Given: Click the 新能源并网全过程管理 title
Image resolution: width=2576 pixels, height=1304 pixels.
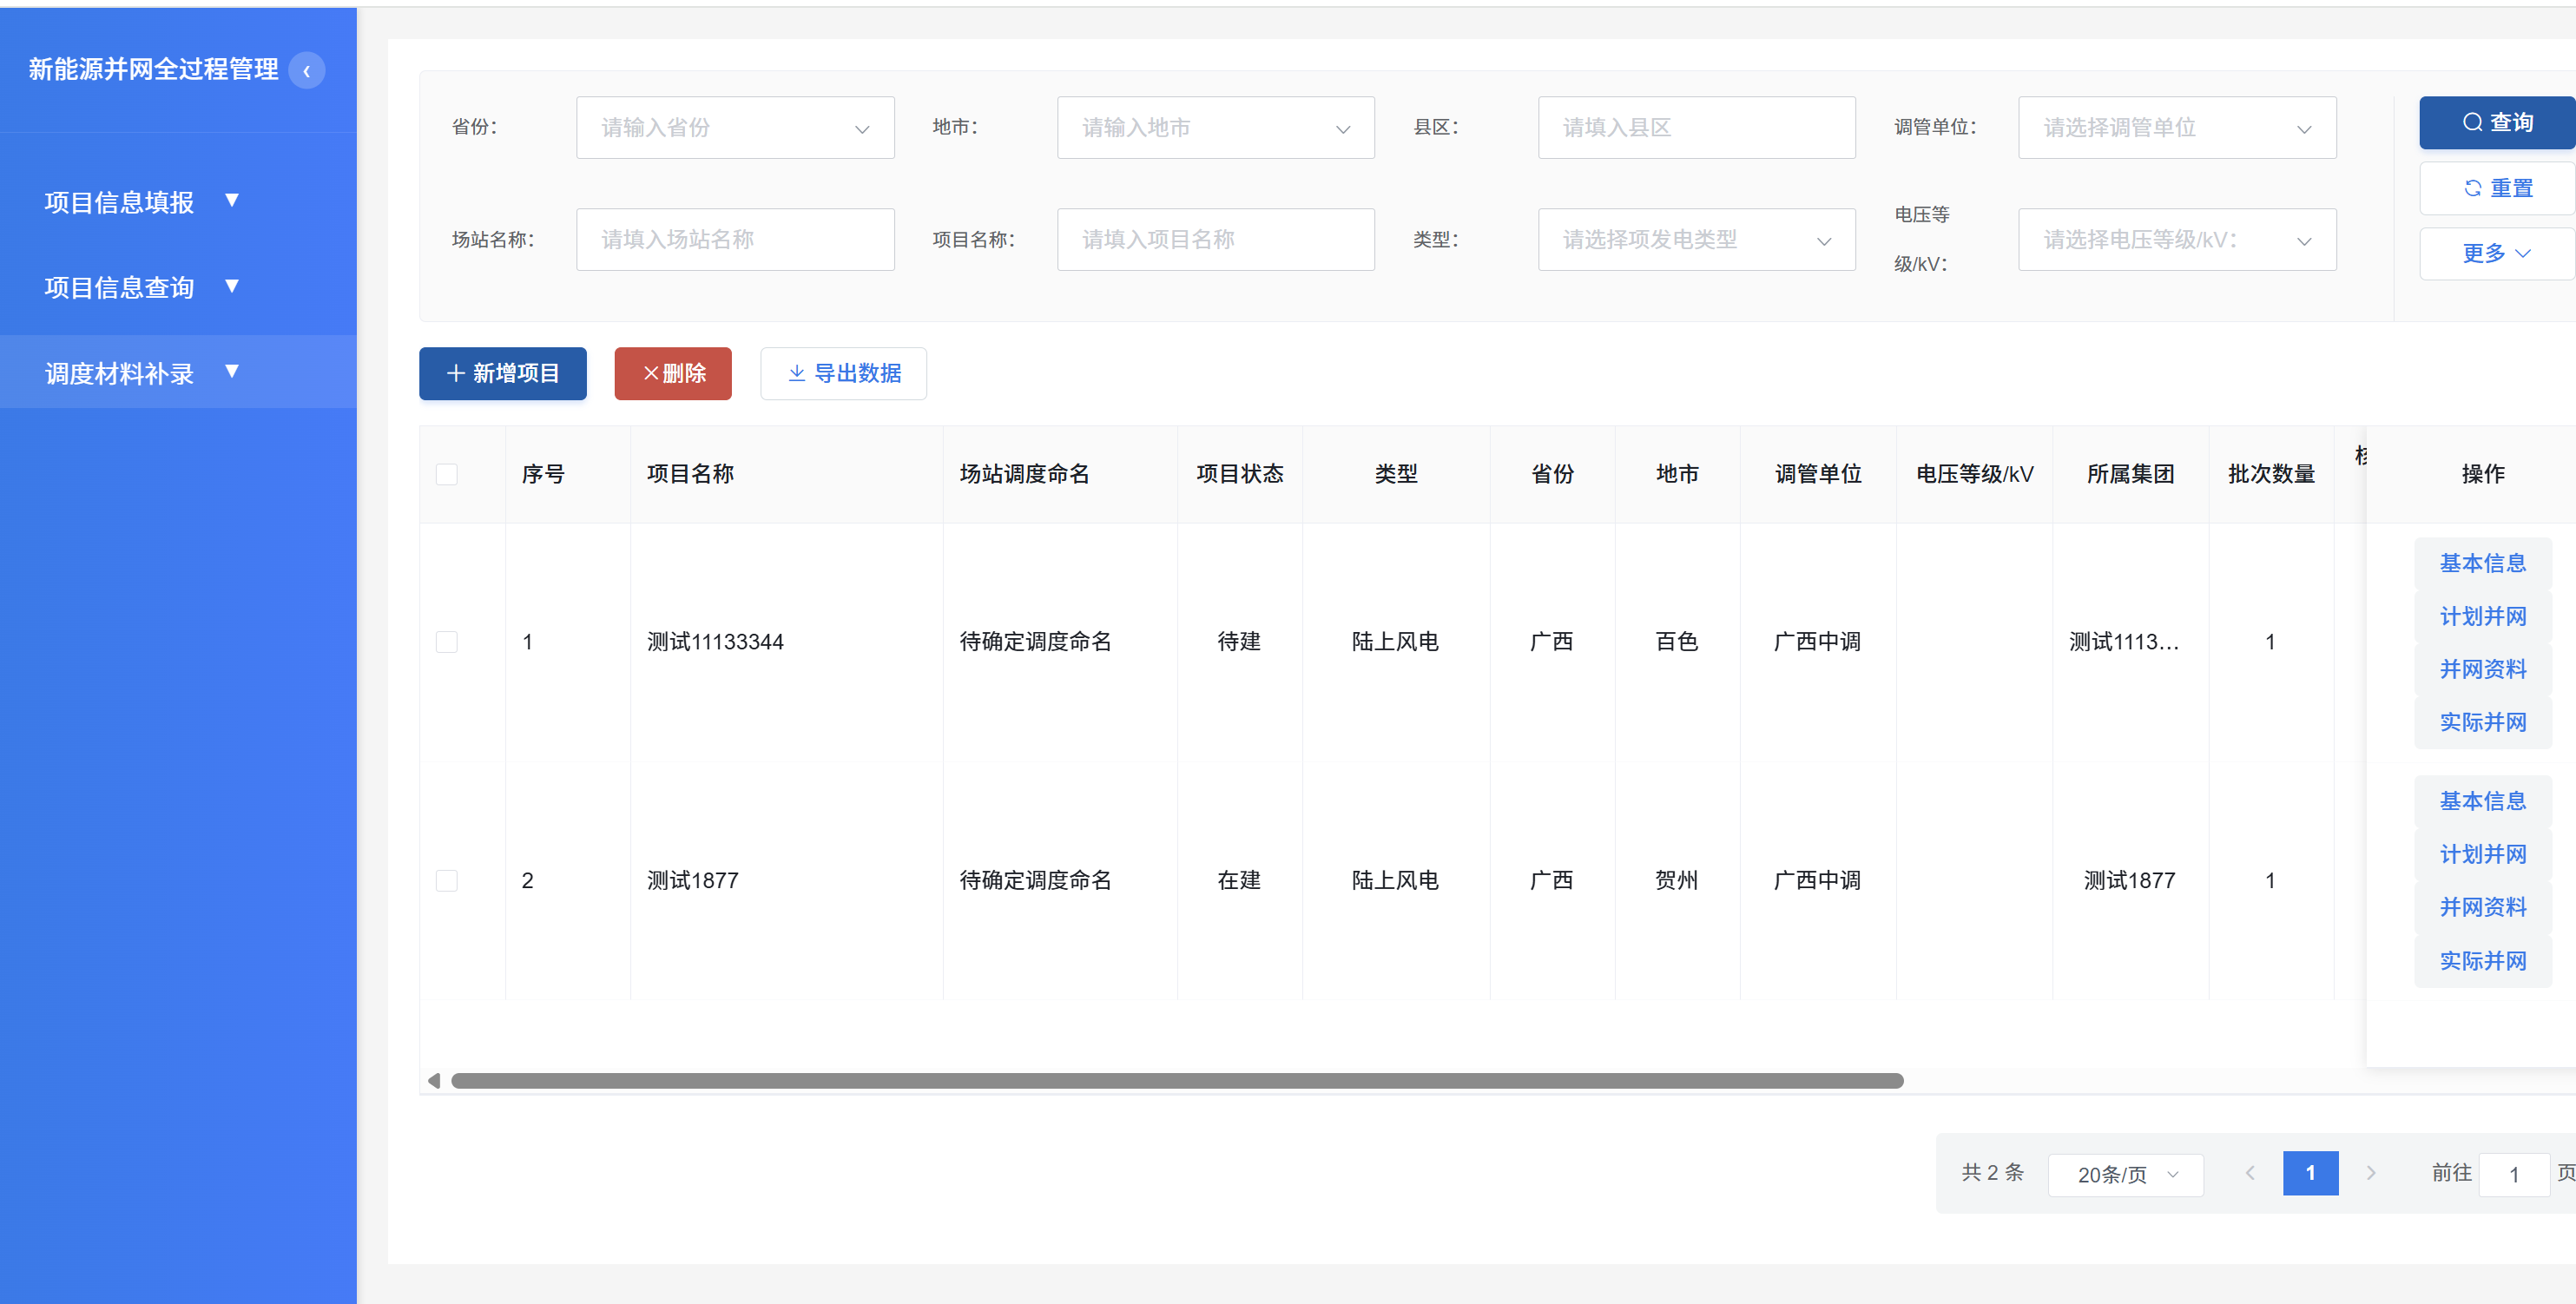Looking at the screenshot, I should [153, 69].
